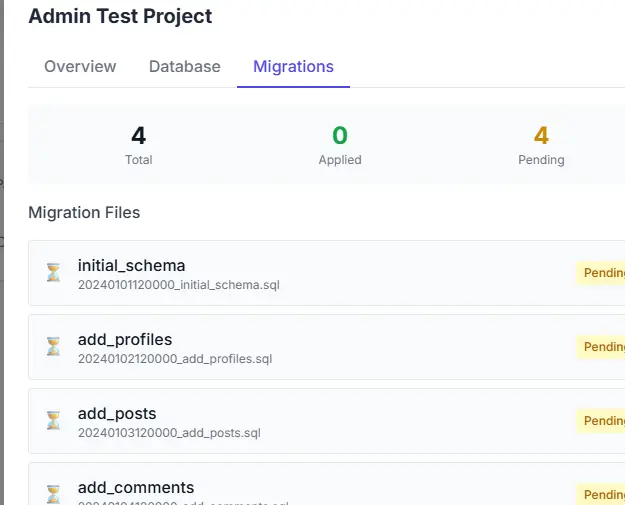Click filename 20240103120000_add_posts.sql

click(169, 433)
